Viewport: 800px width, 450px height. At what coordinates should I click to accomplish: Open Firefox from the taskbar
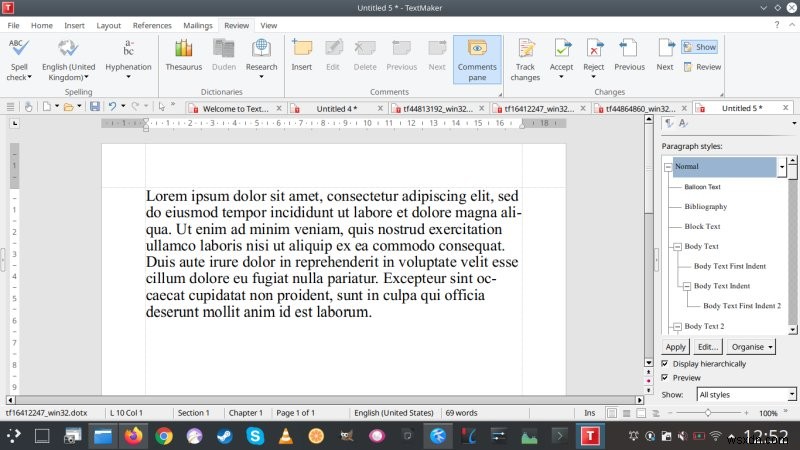133,436
